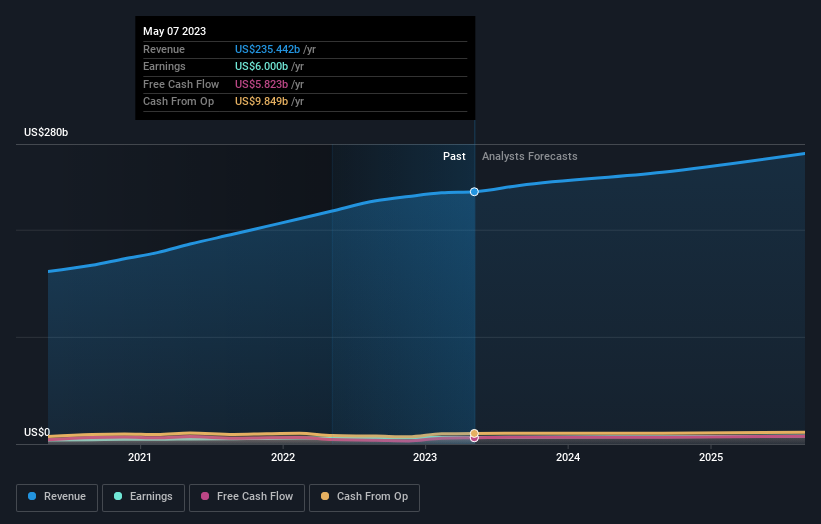Click the orange Cash From Op data point
The height and width of the screenshot is (524, 821).
(x=474, y=433)
